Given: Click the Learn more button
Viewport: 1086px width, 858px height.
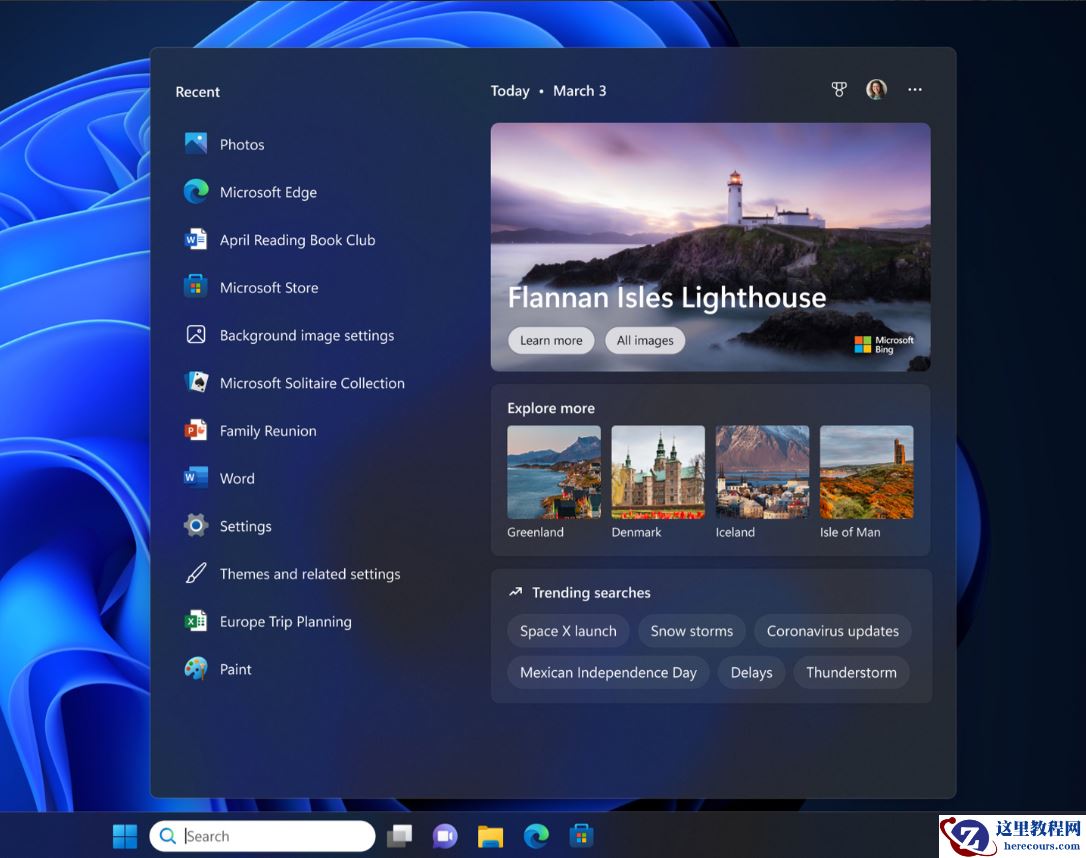Looking at the screenshot, I should (551, 340).
